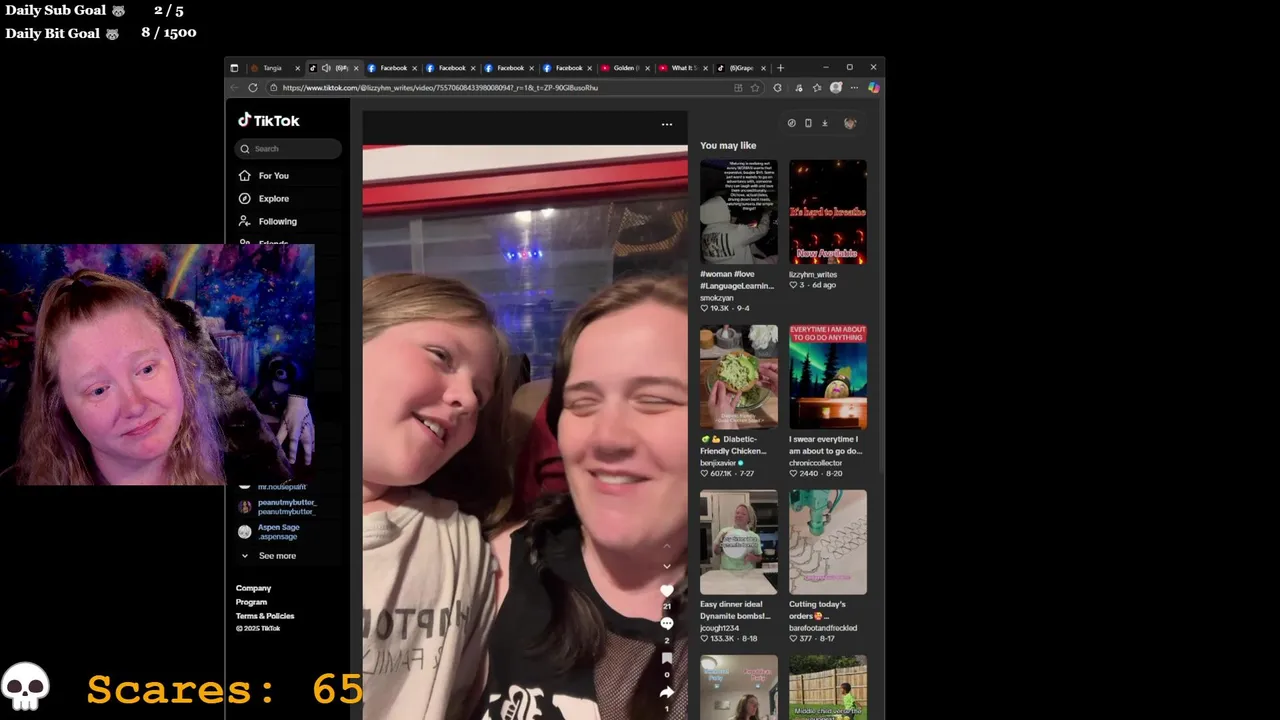Click the tiktok.com address bar URL
Viewport: 1280px width, 720px height.
click(440, 88)
